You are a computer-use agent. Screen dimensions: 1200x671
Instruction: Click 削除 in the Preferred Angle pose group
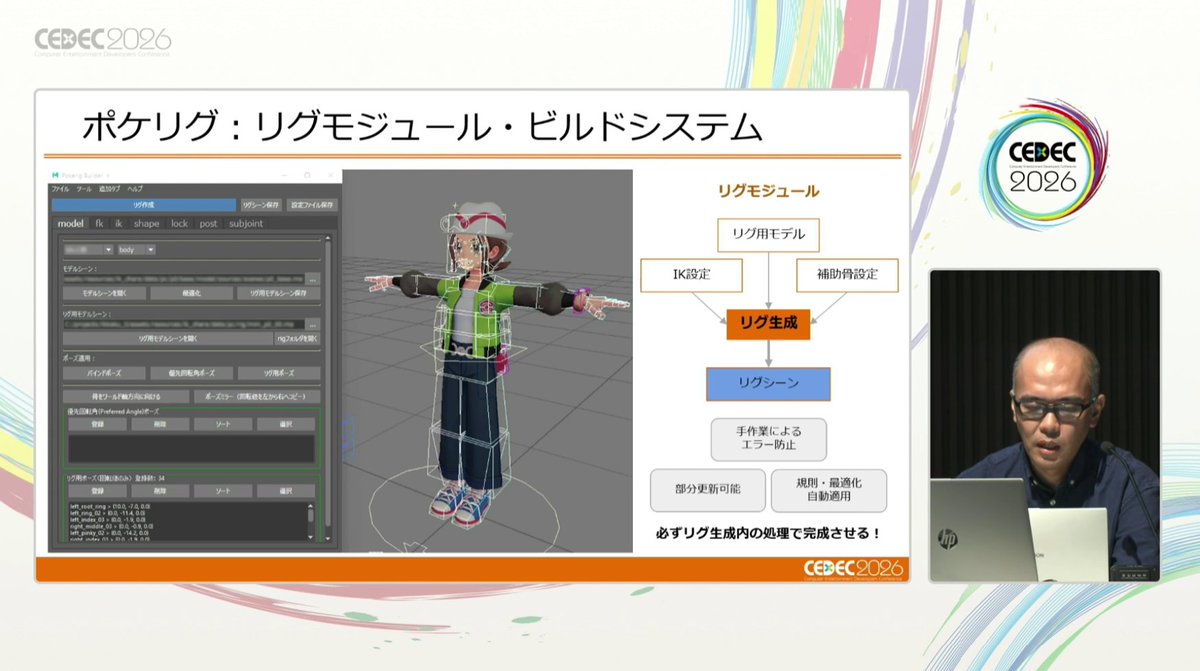160,424
